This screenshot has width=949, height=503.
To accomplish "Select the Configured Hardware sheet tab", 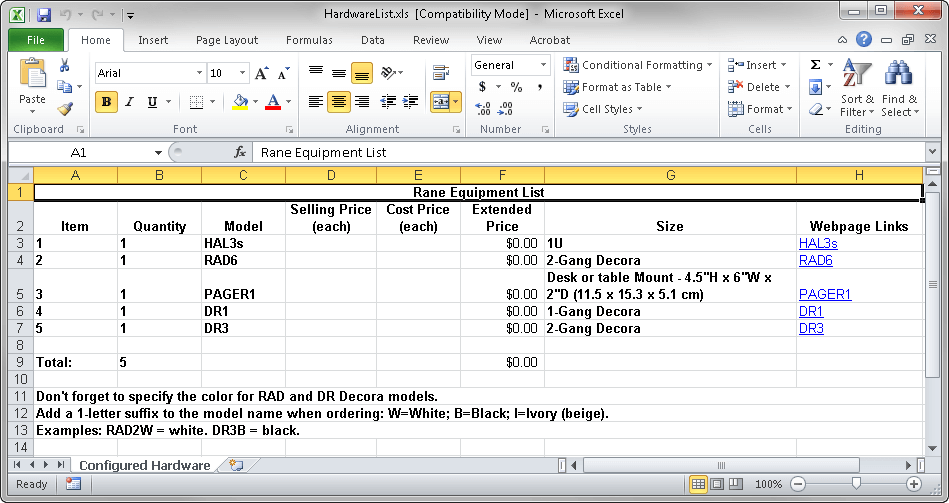I will click(x=145, y=465).
